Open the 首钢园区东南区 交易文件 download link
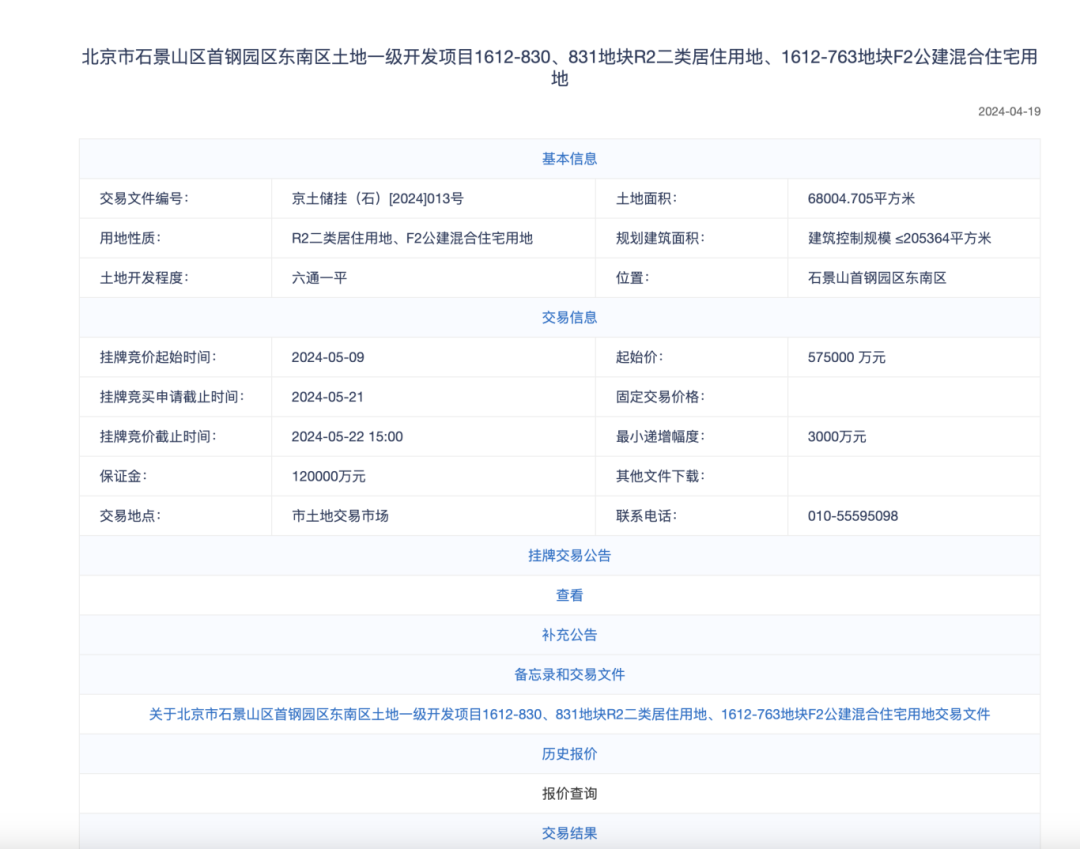Image resolution: width=1080 pixels, height=849 pixels. (569, 714)
